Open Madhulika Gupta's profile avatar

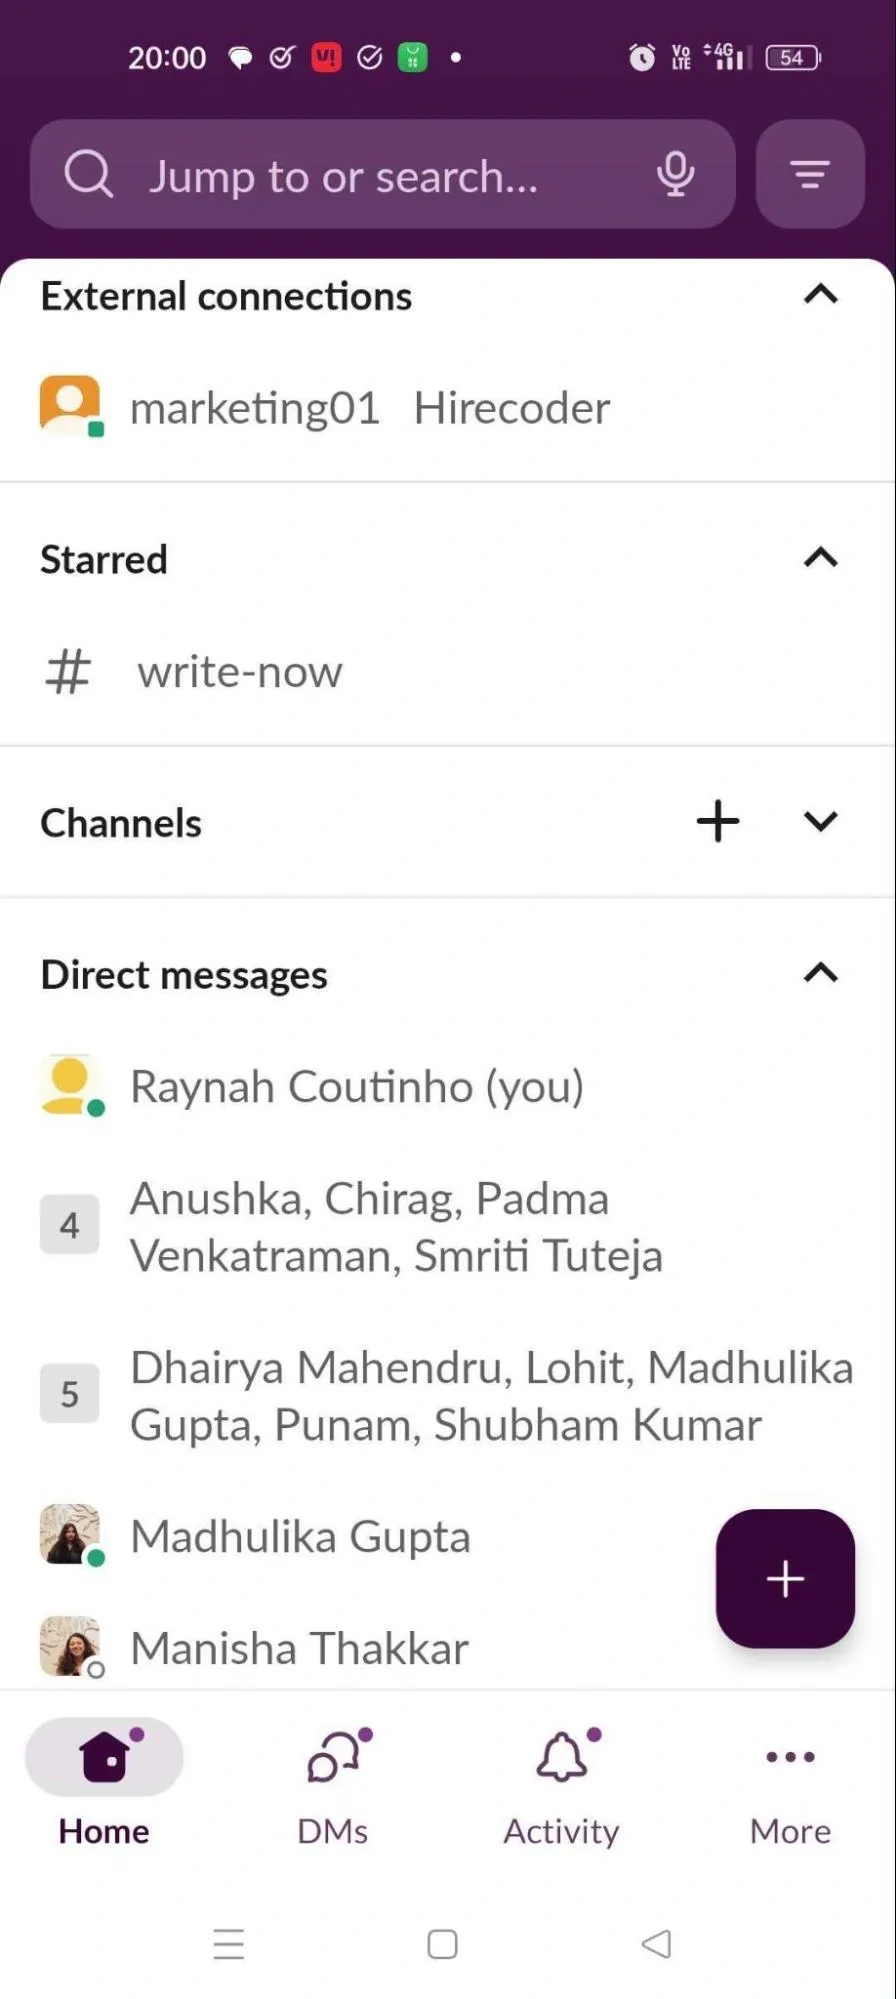coord(69,1535)
